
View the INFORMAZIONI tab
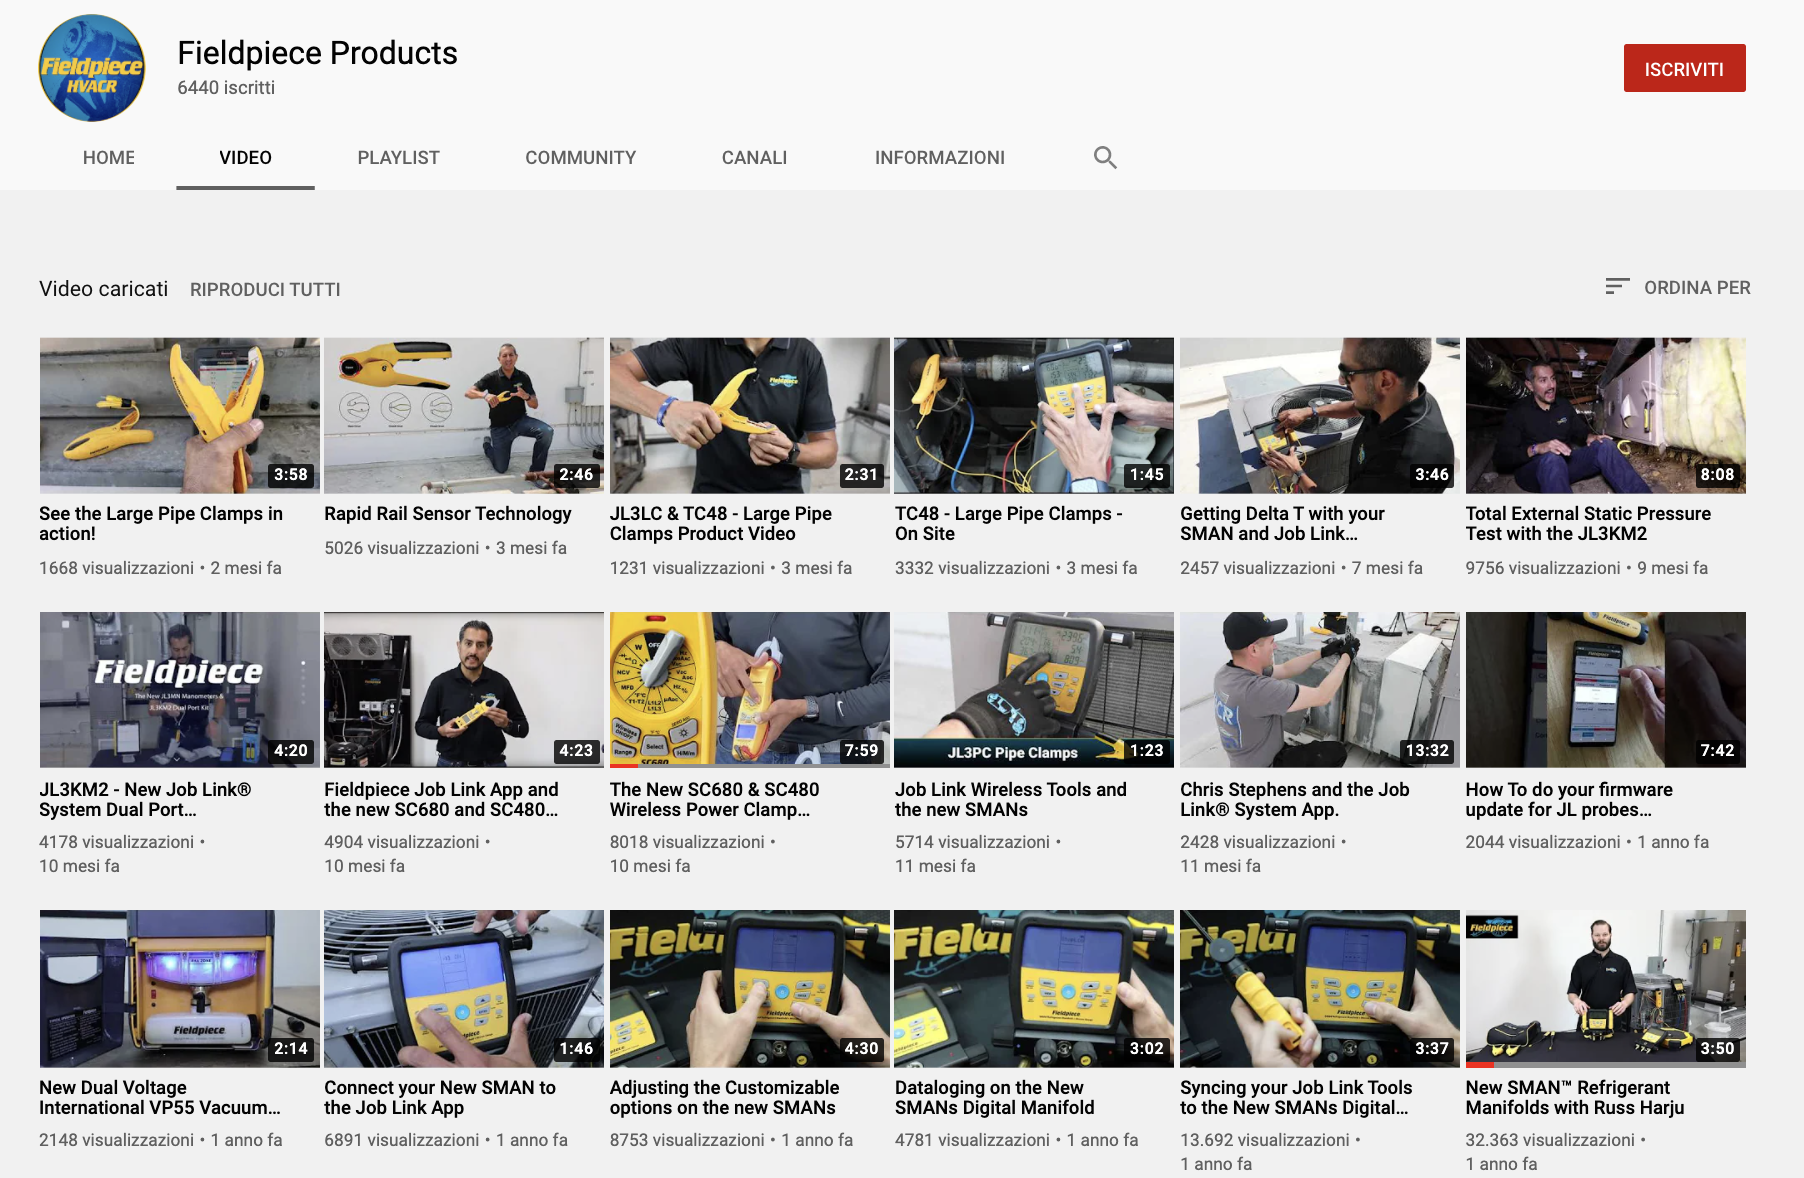pos(940,157)
